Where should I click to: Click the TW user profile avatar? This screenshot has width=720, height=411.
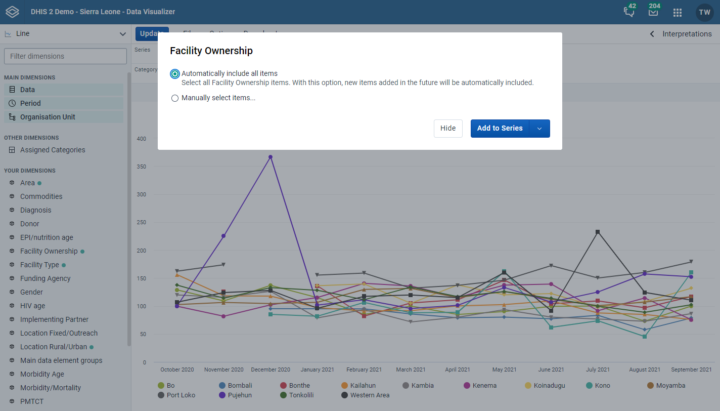click(x=704, y=12)
